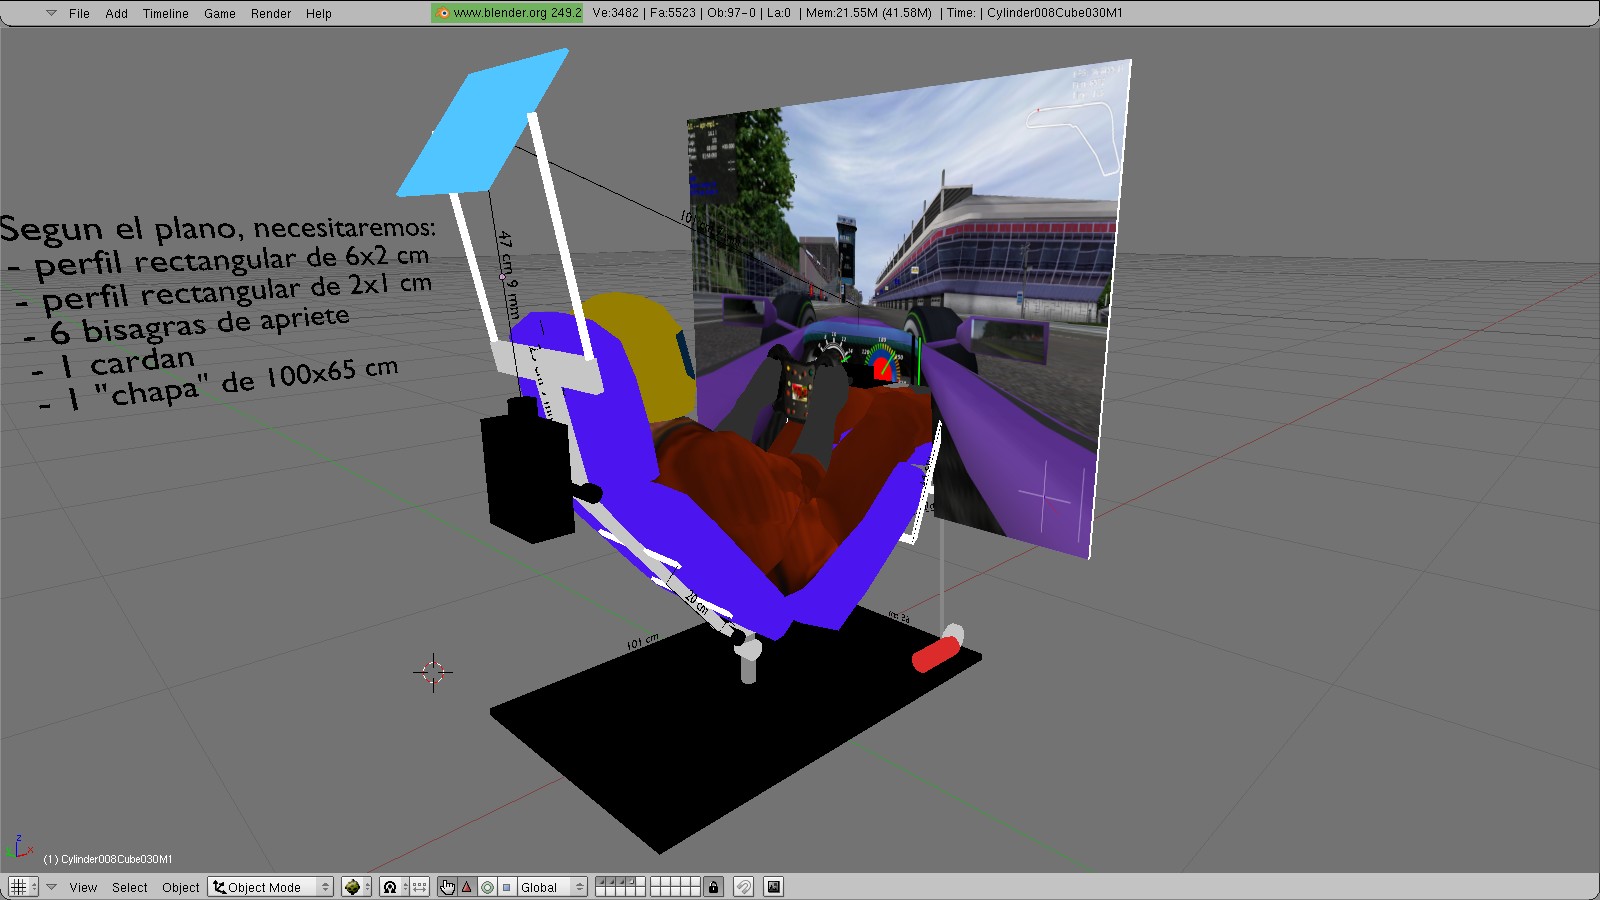Image resolution: width=1600 pixels, height=900 pixels.
Task: Click the first layer button in layer grid
Action: click(x=601, y=882)
